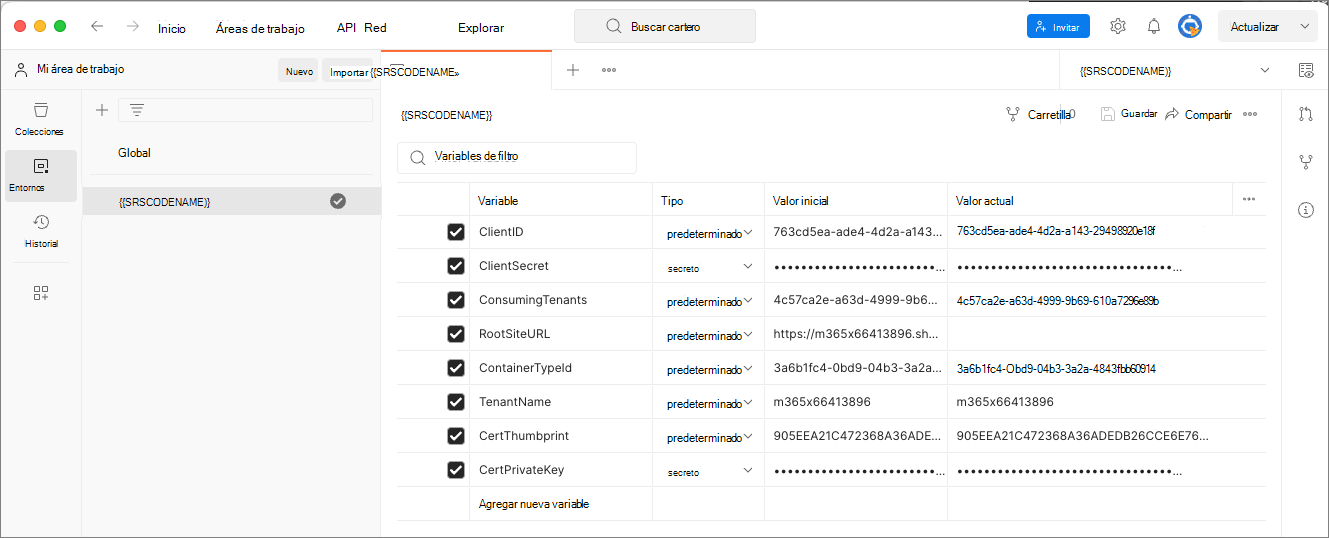Expand the Actualizar dropdown arrow
Image resolution: width=1329 pixels, height=538 pixels.
1304,27
